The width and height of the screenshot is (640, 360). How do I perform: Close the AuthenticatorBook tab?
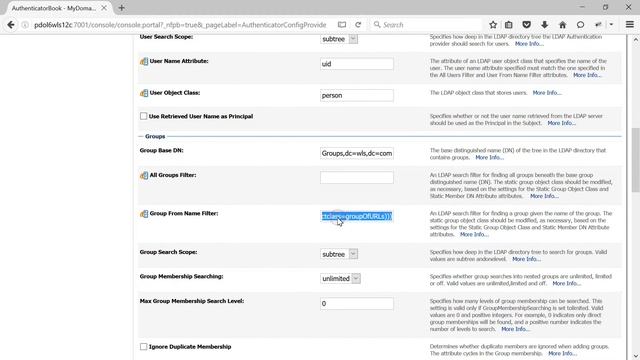[x=104, y=8]
